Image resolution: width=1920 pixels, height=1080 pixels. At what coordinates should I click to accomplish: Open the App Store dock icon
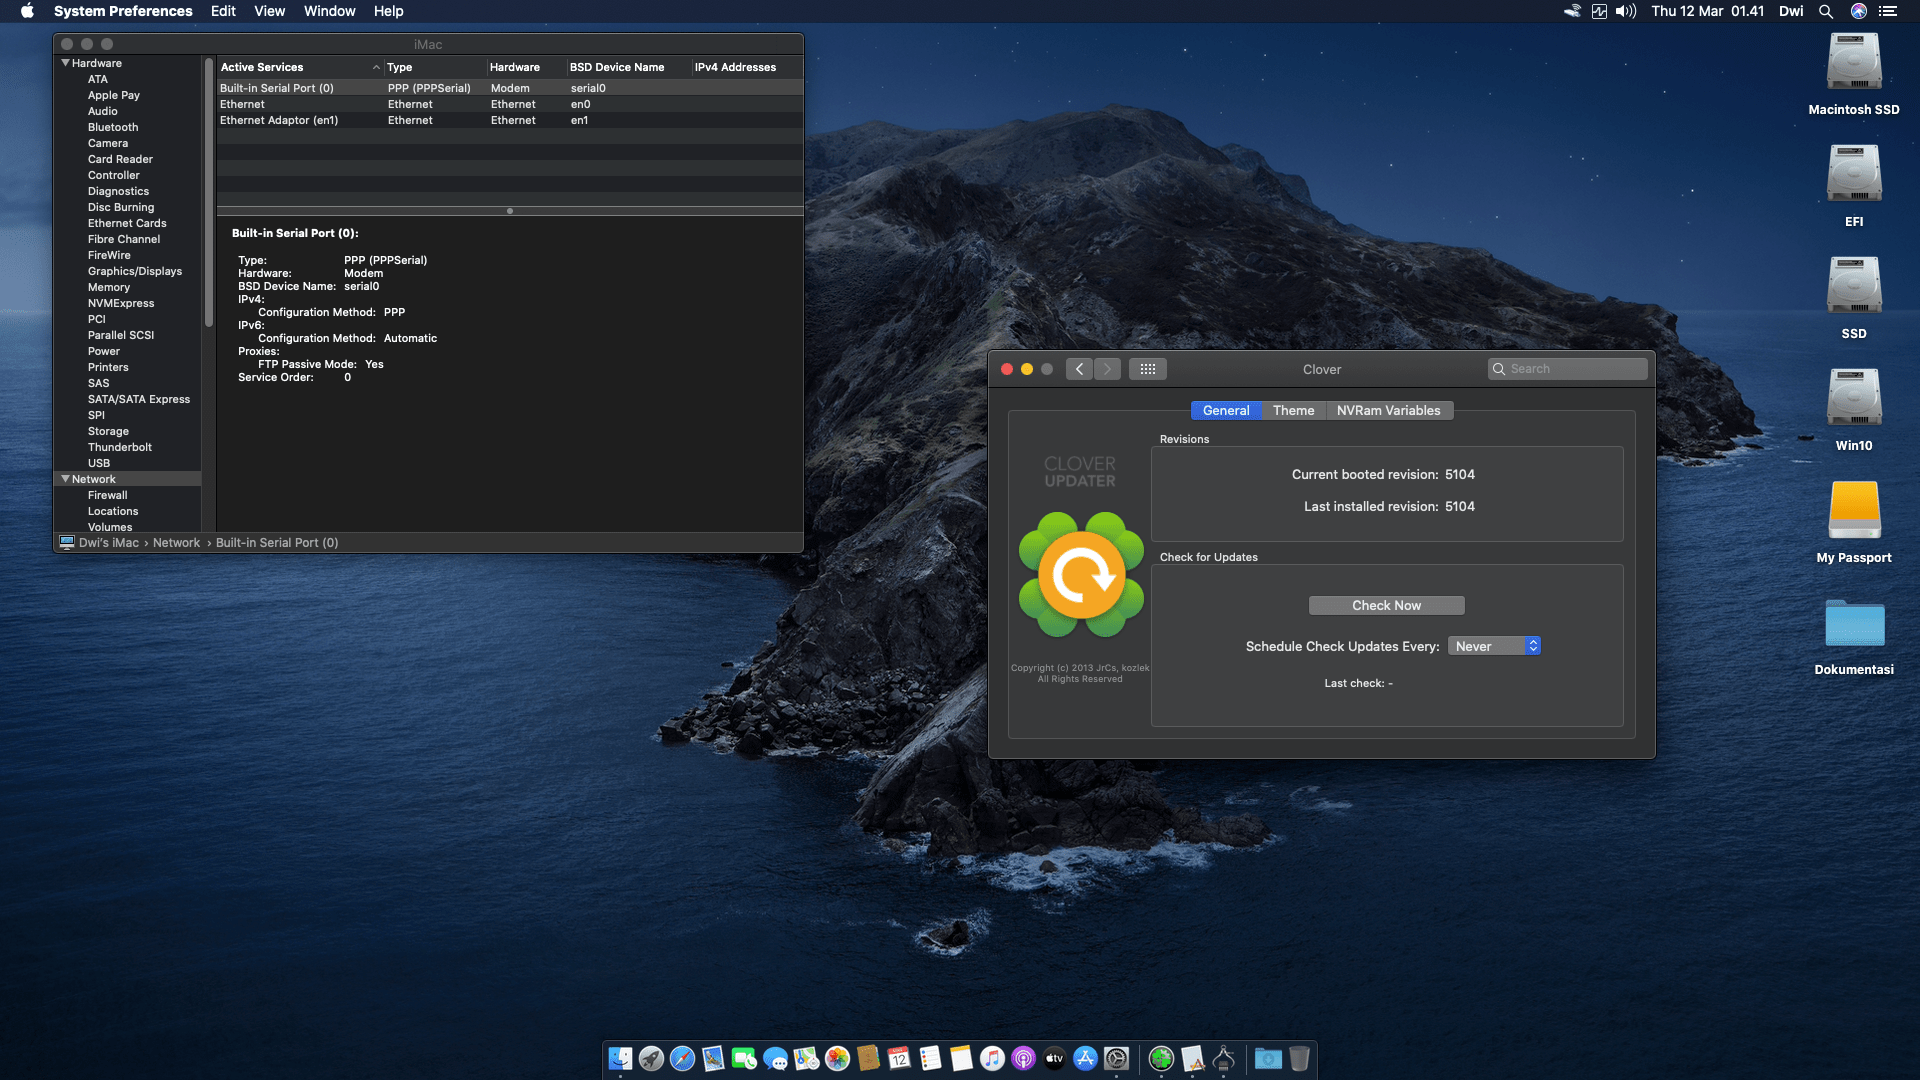click(x=1085, y=1058)
